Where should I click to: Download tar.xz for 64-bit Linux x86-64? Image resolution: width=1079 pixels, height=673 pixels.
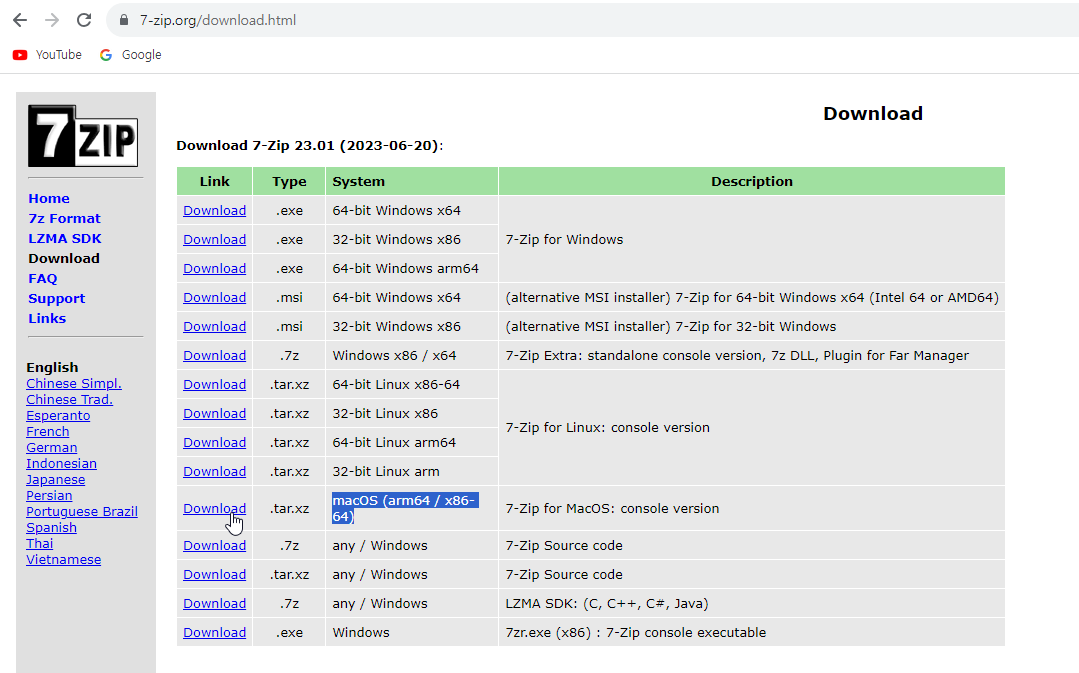click(x=214, y=384)
